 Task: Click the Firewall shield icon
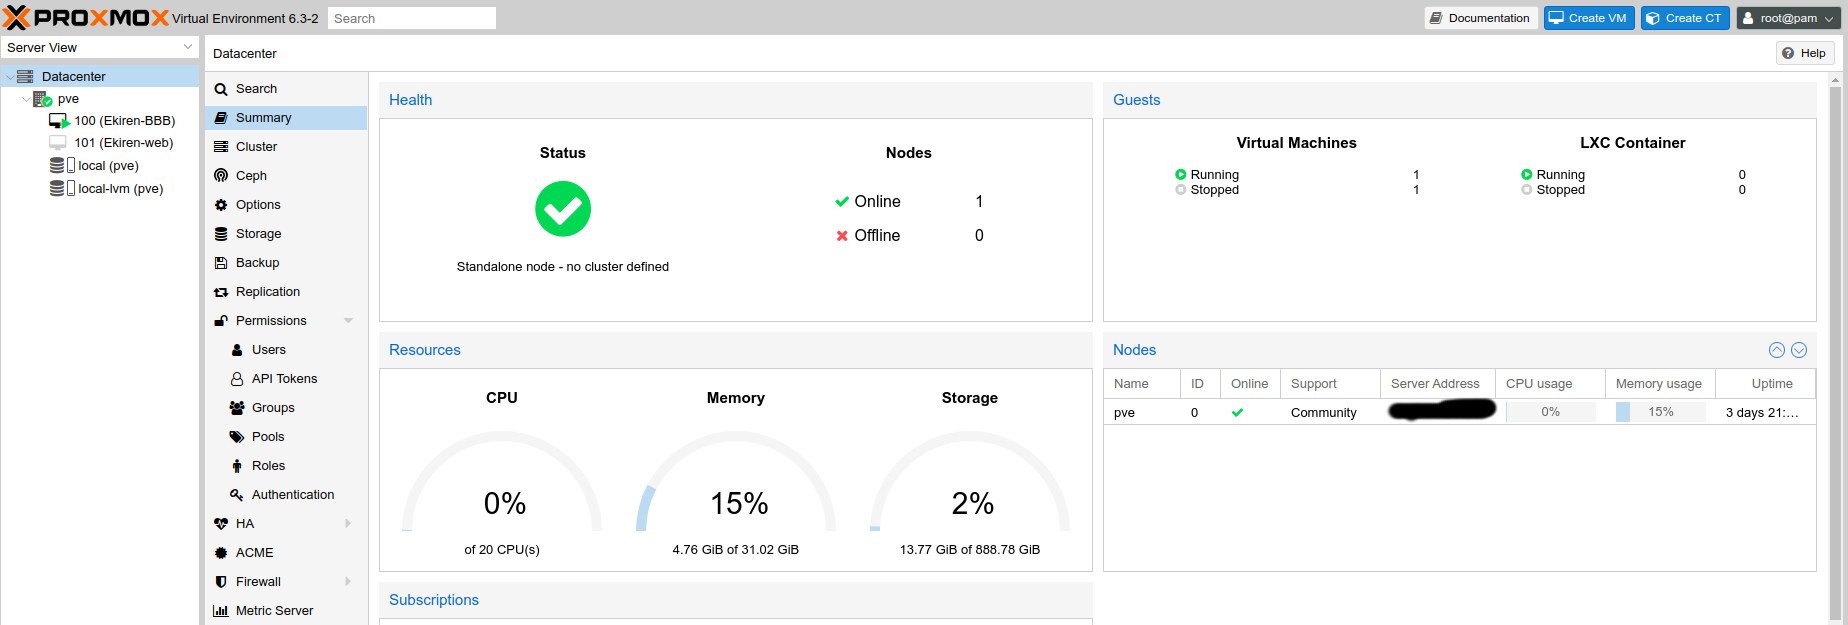point(221,582)
